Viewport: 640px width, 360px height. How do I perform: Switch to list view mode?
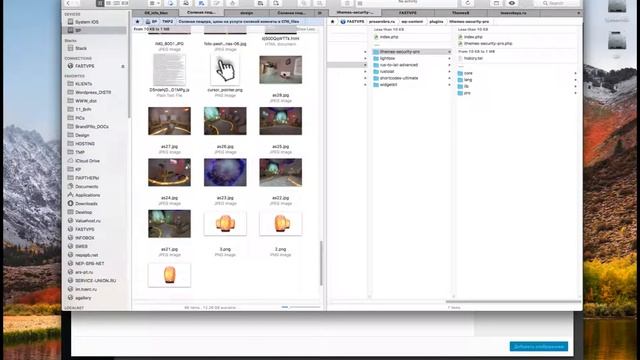[x=109, y=3]
